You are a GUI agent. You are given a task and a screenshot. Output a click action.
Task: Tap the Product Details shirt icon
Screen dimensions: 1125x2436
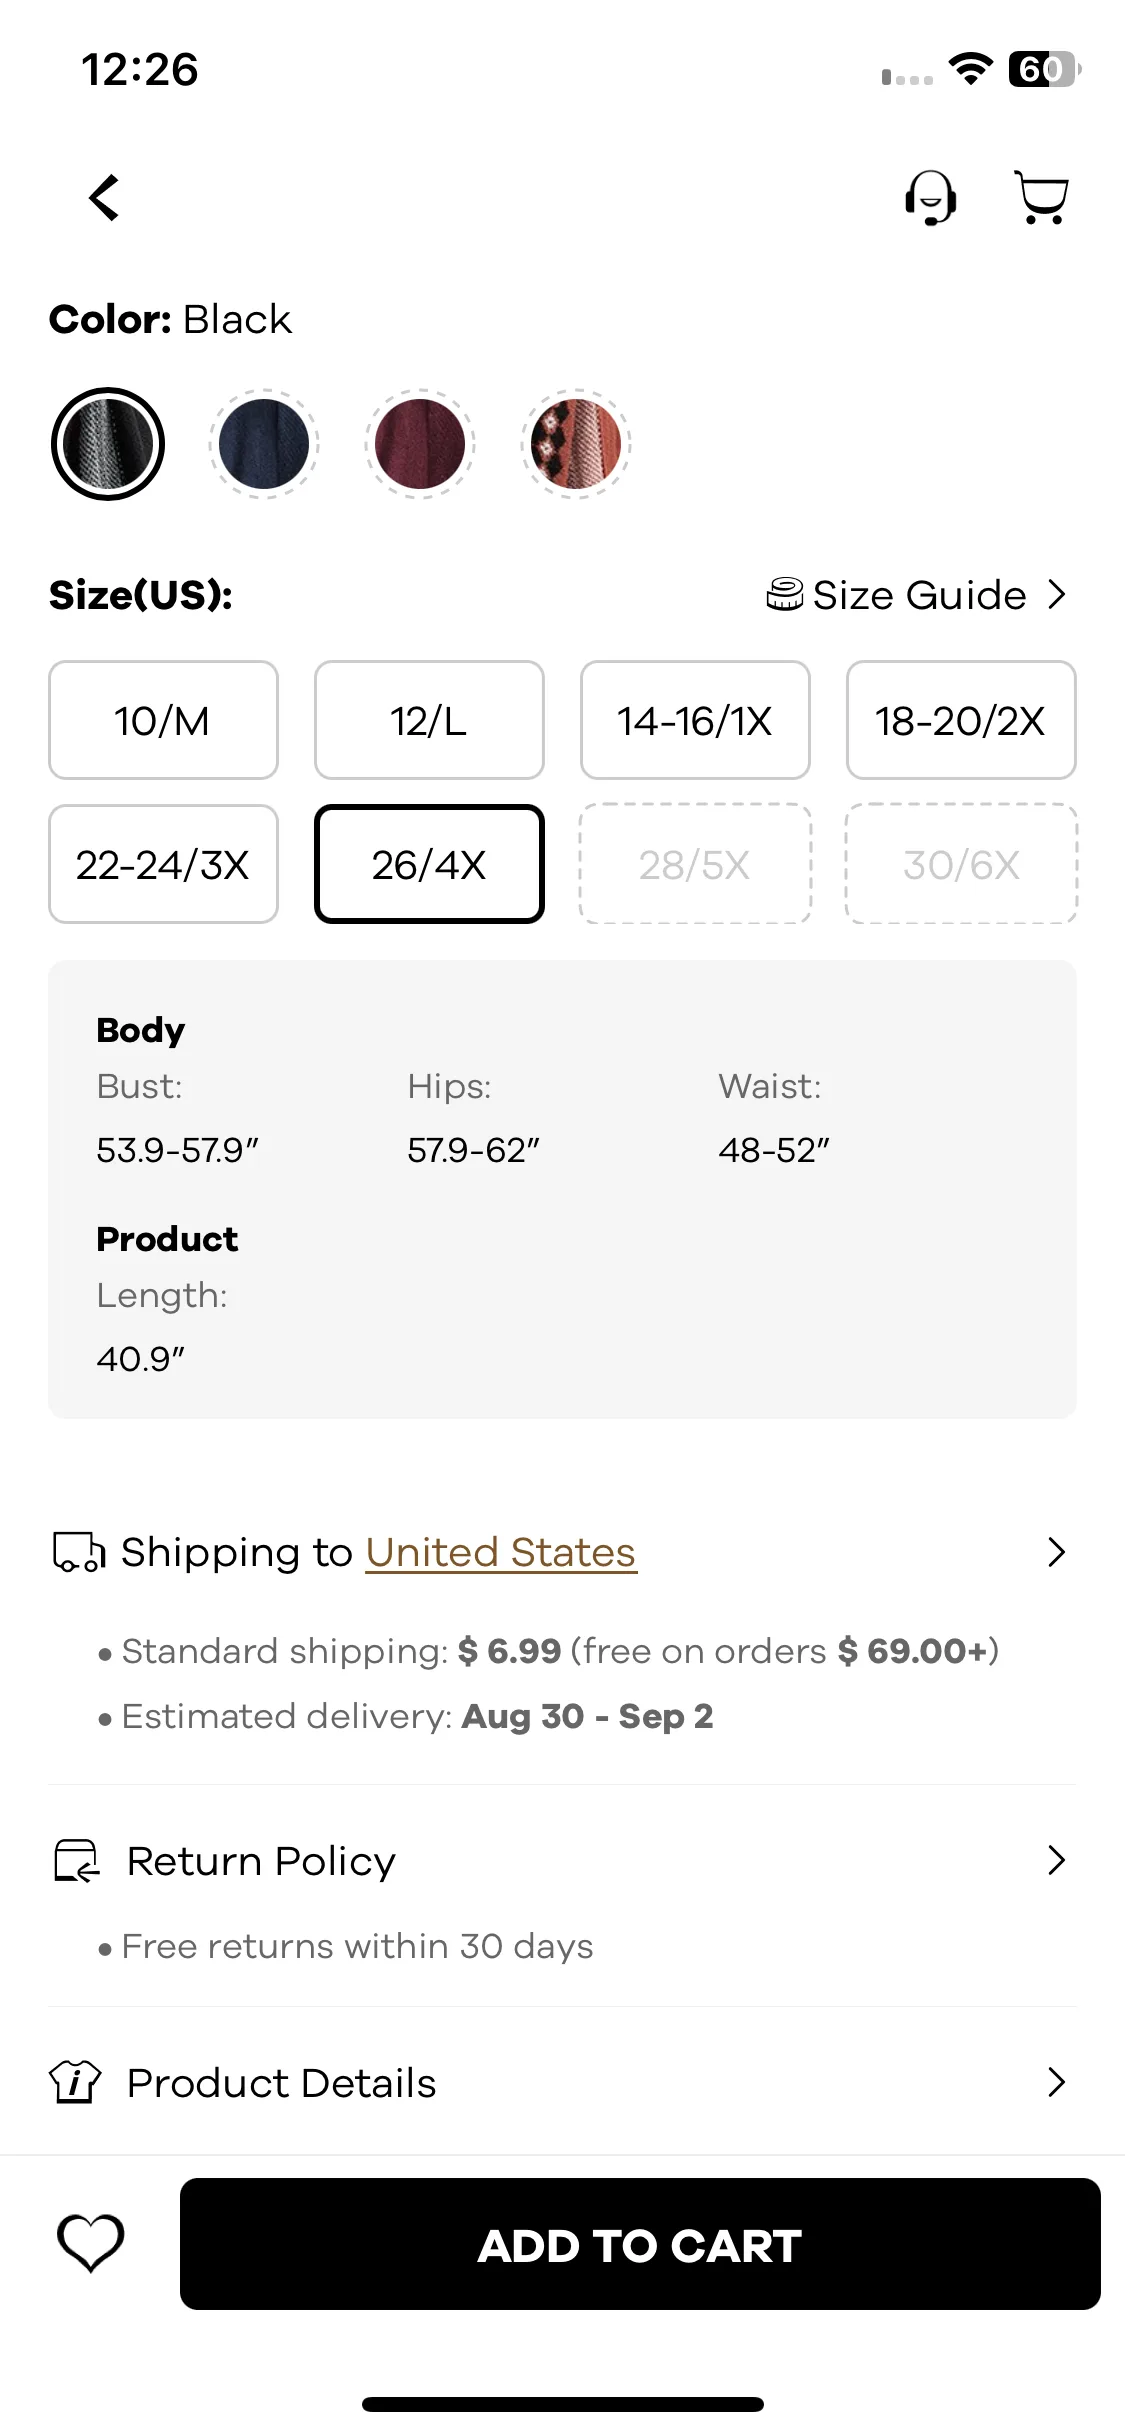click(75, 2082)
